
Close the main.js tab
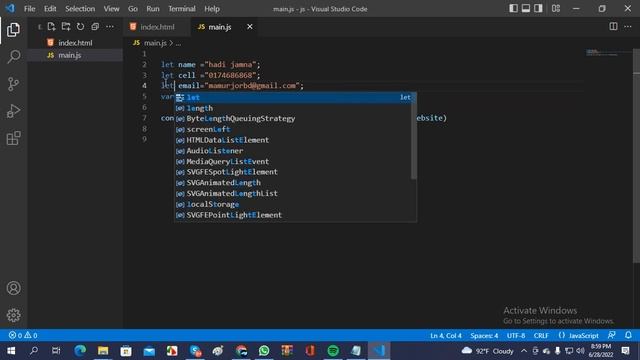(250, 27)
